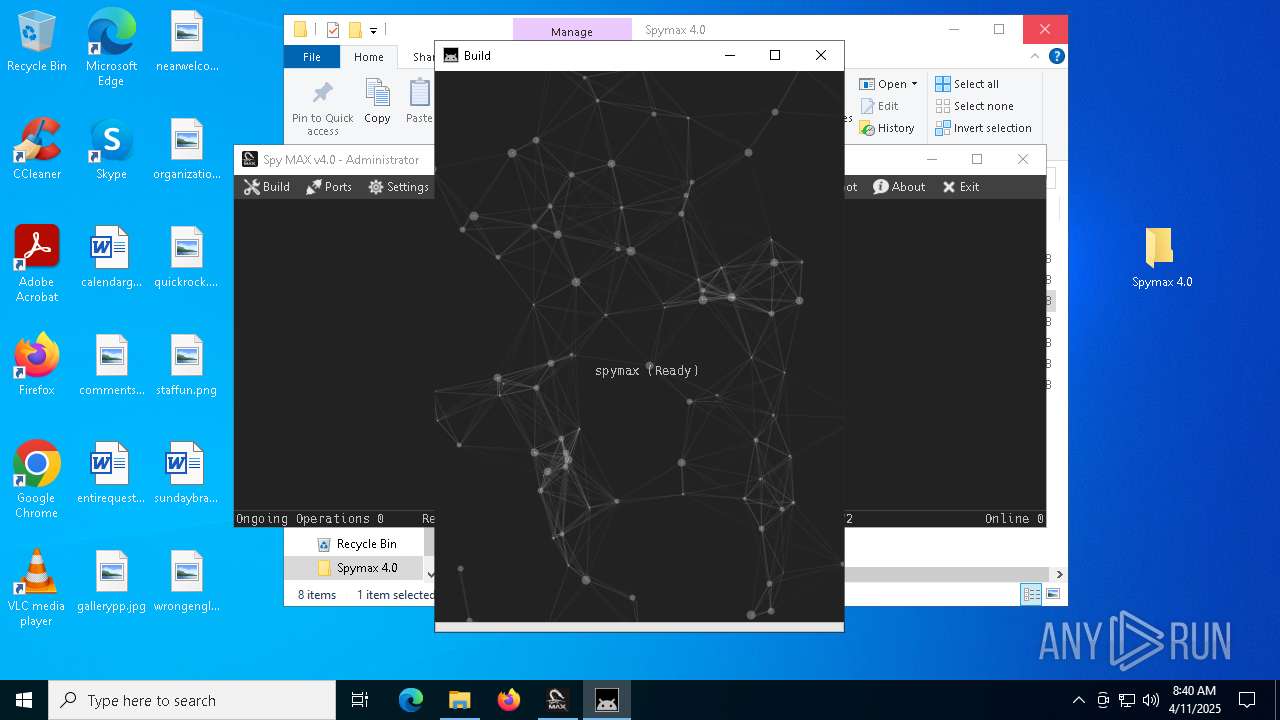The height and width of the screenshot is (720, 1280).
Task: Show hidden system tray icons
Action: point(1078,700)
